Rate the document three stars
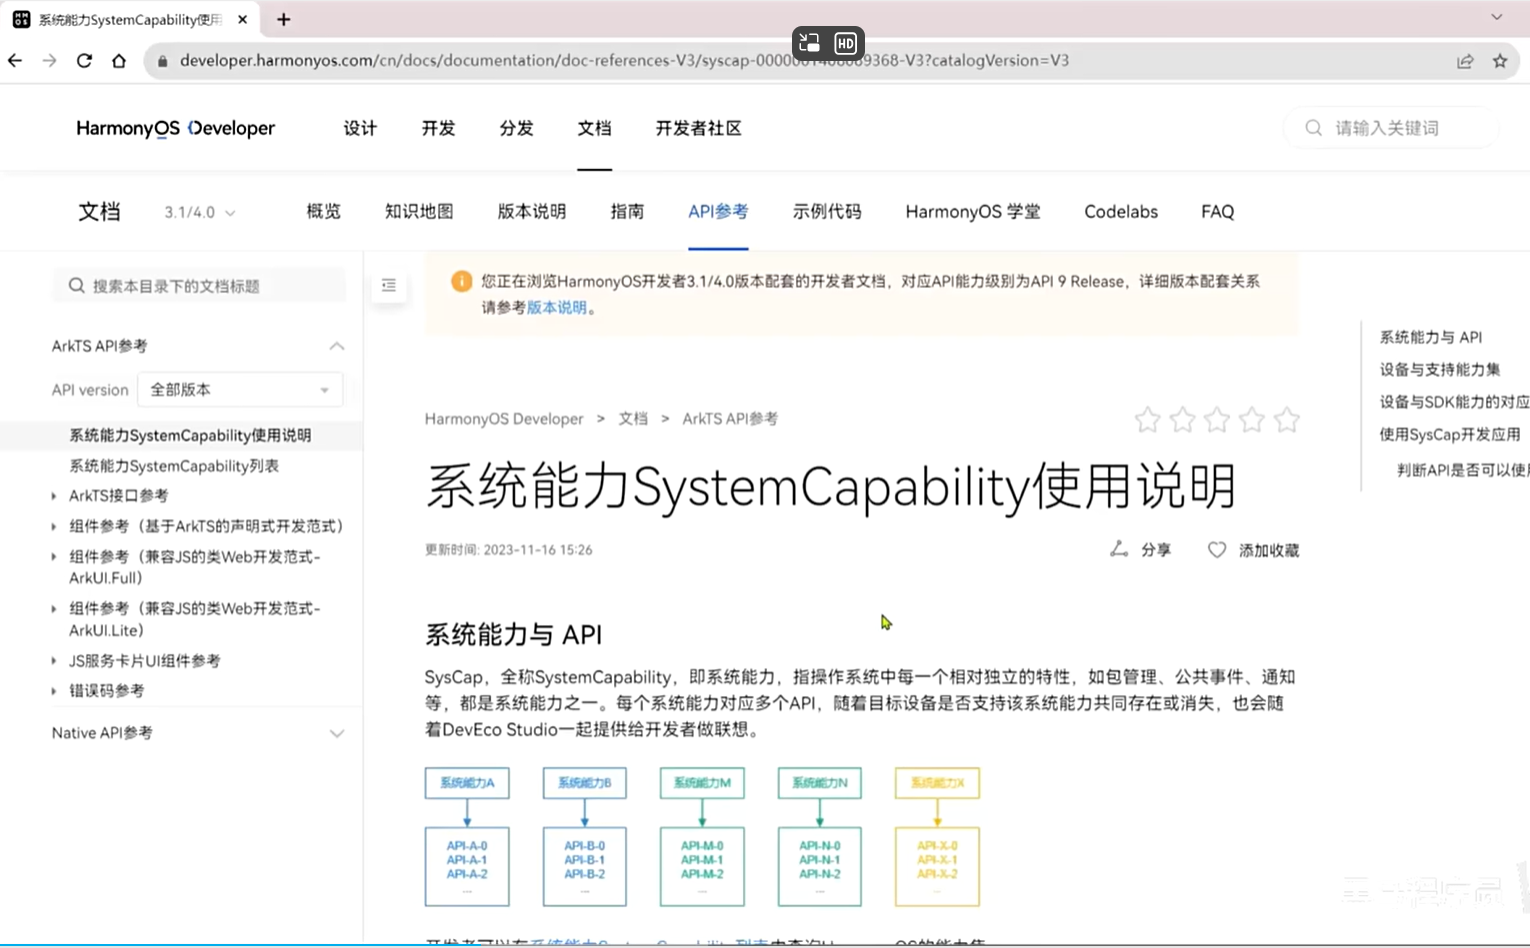This screenshot has height=948, width=1530. point(1216,420)
